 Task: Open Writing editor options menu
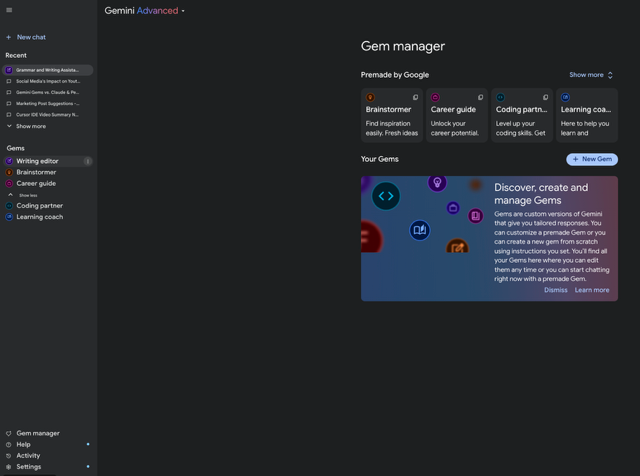click(87, 161)
